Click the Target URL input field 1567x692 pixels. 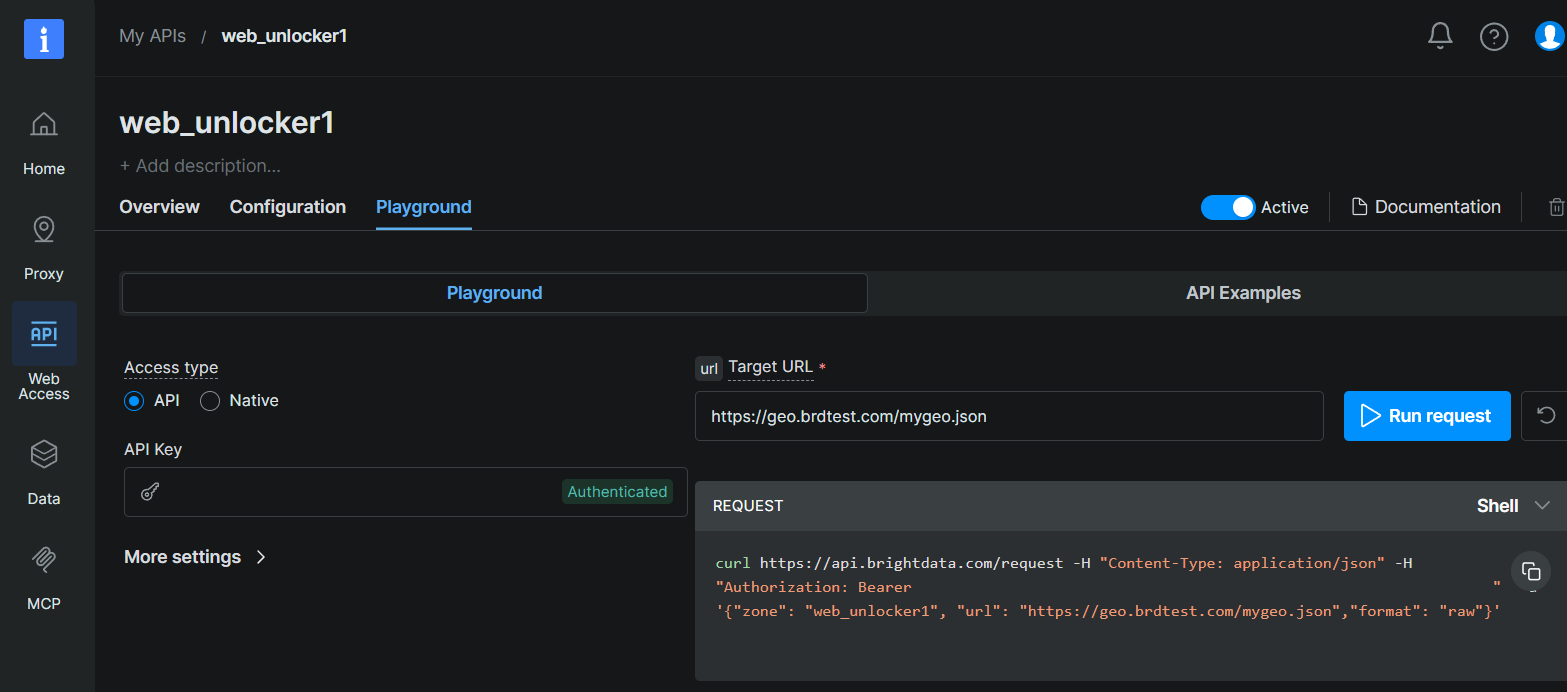(x=1008, y=416)
